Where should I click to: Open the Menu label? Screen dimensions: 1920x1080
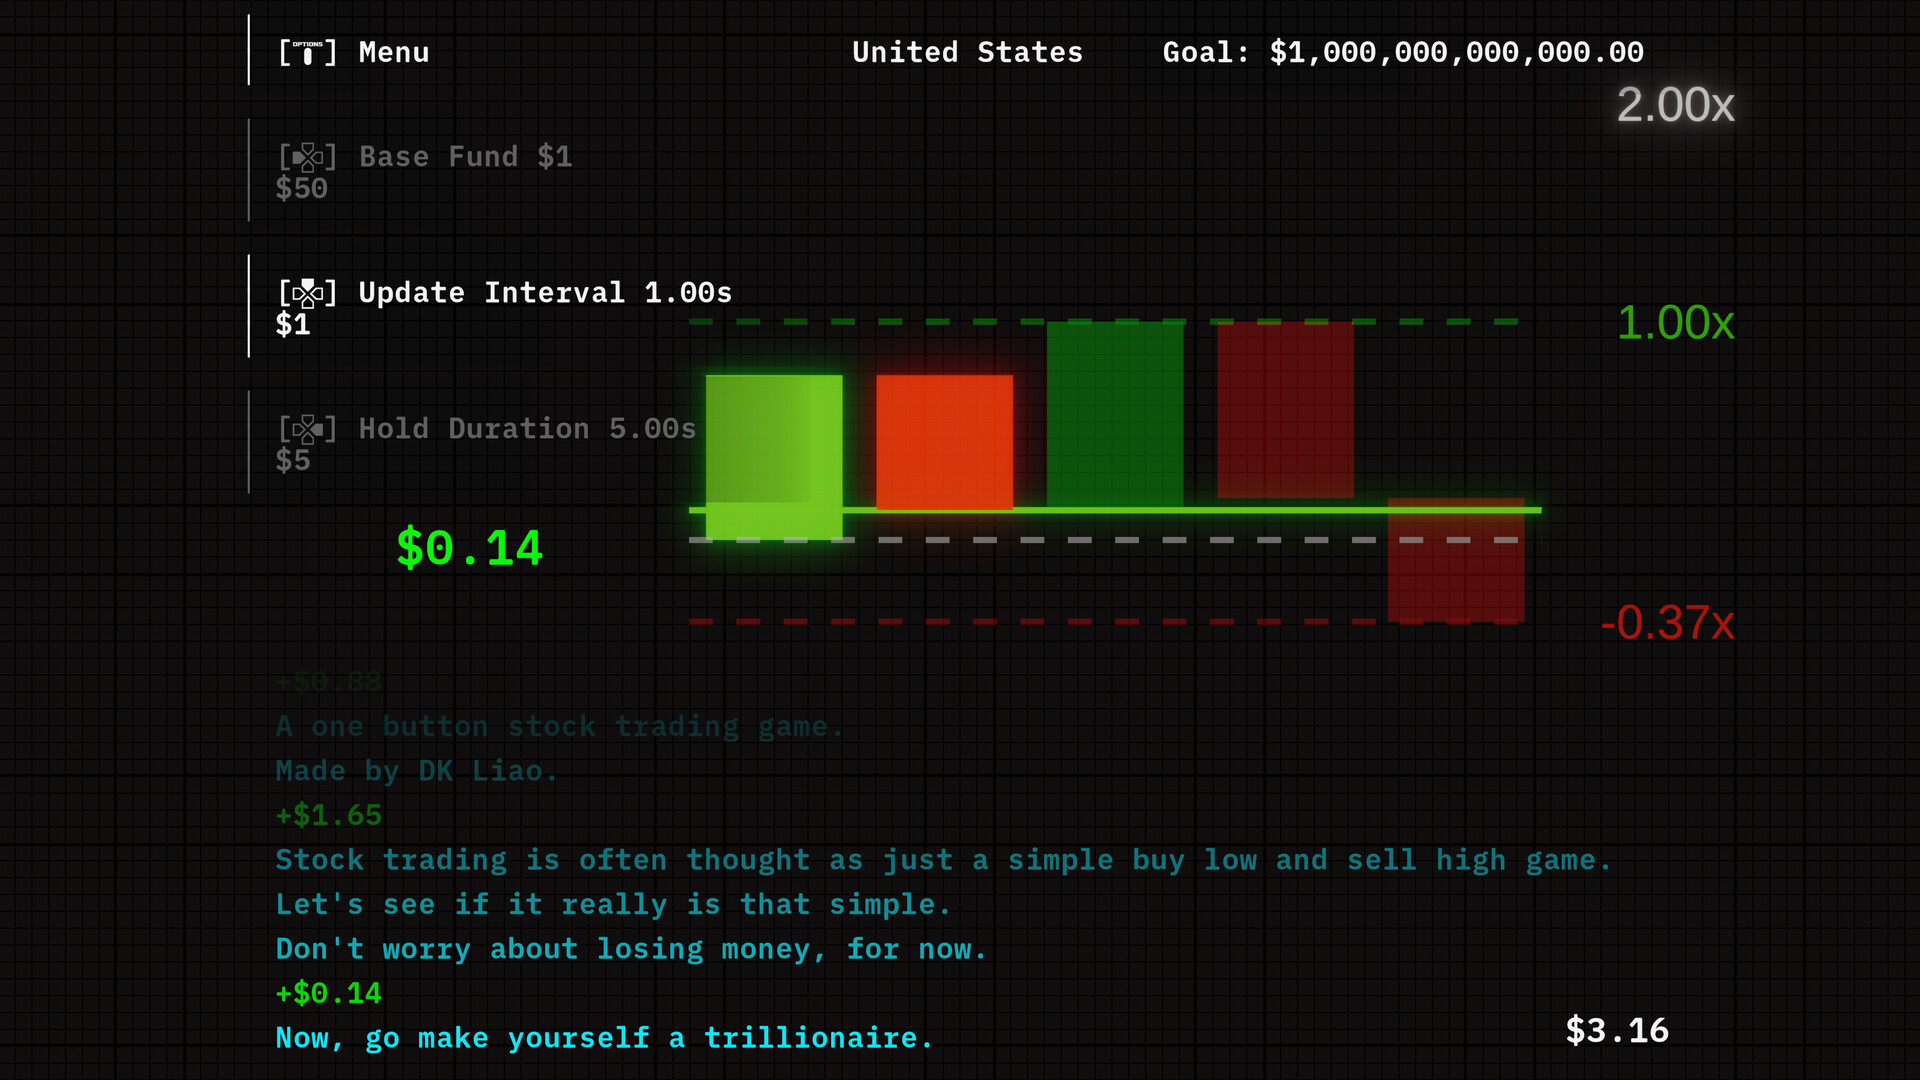[x=393, y=53]
